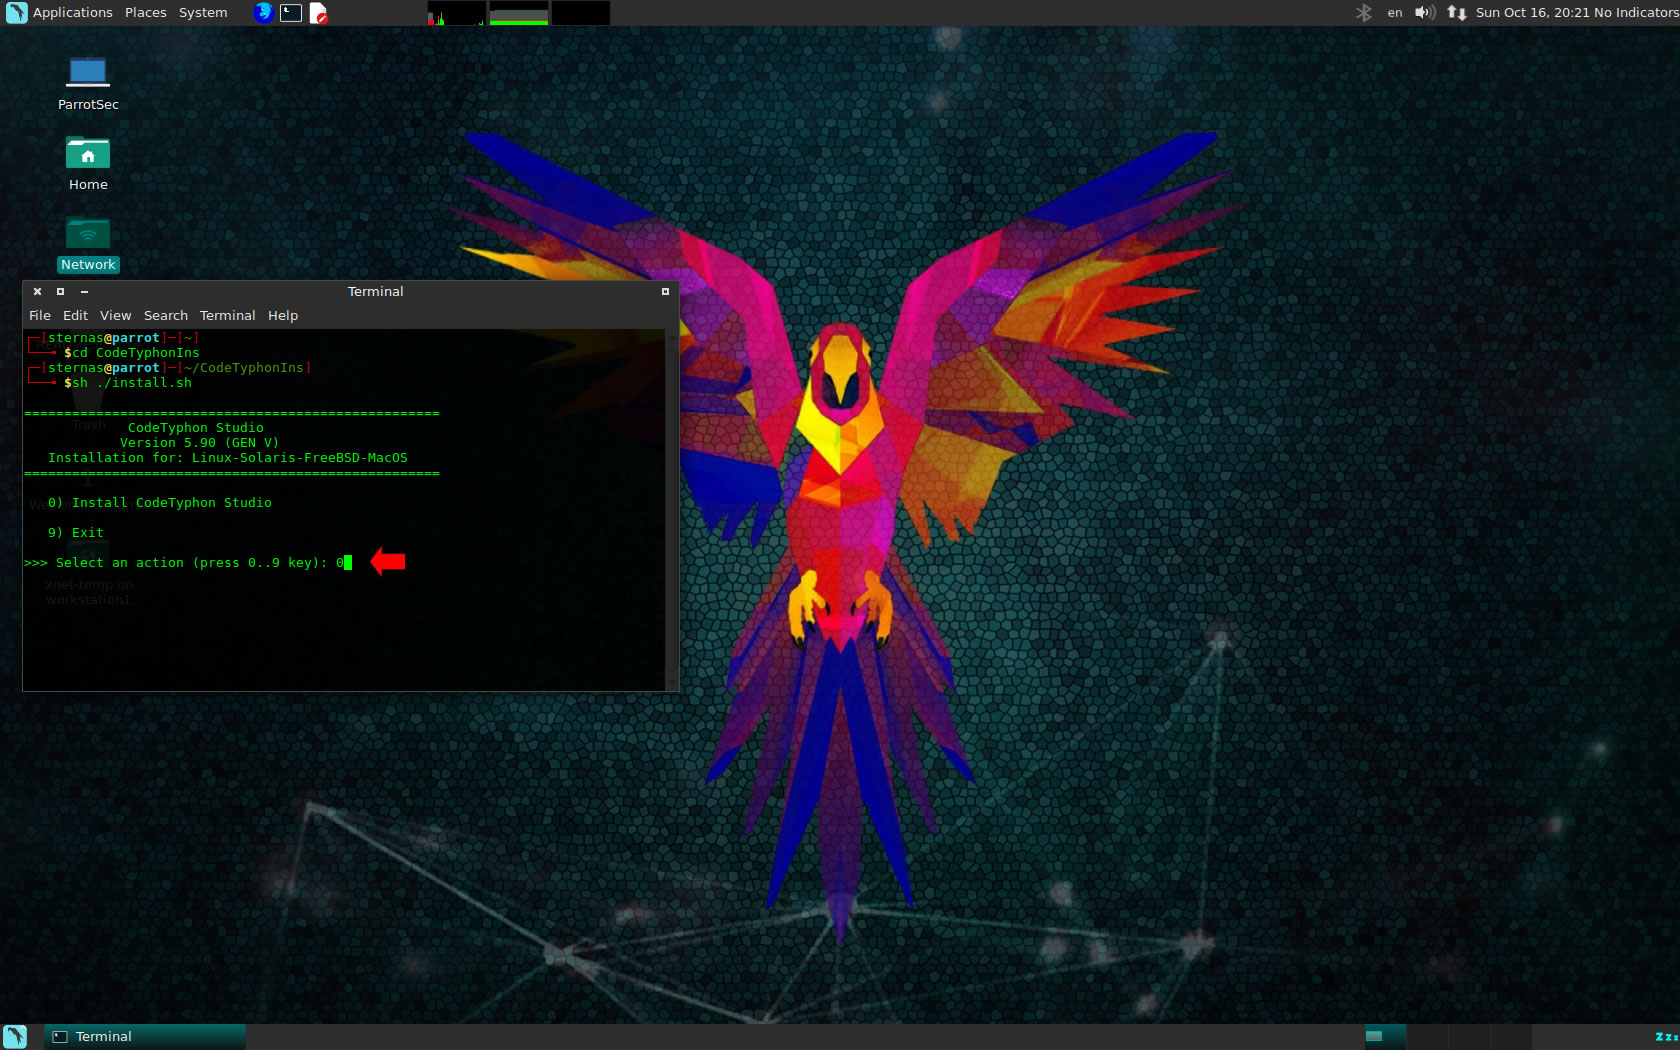Open the Terminal File menu
The image size is (1680, 1050).
tap(40, 315)
